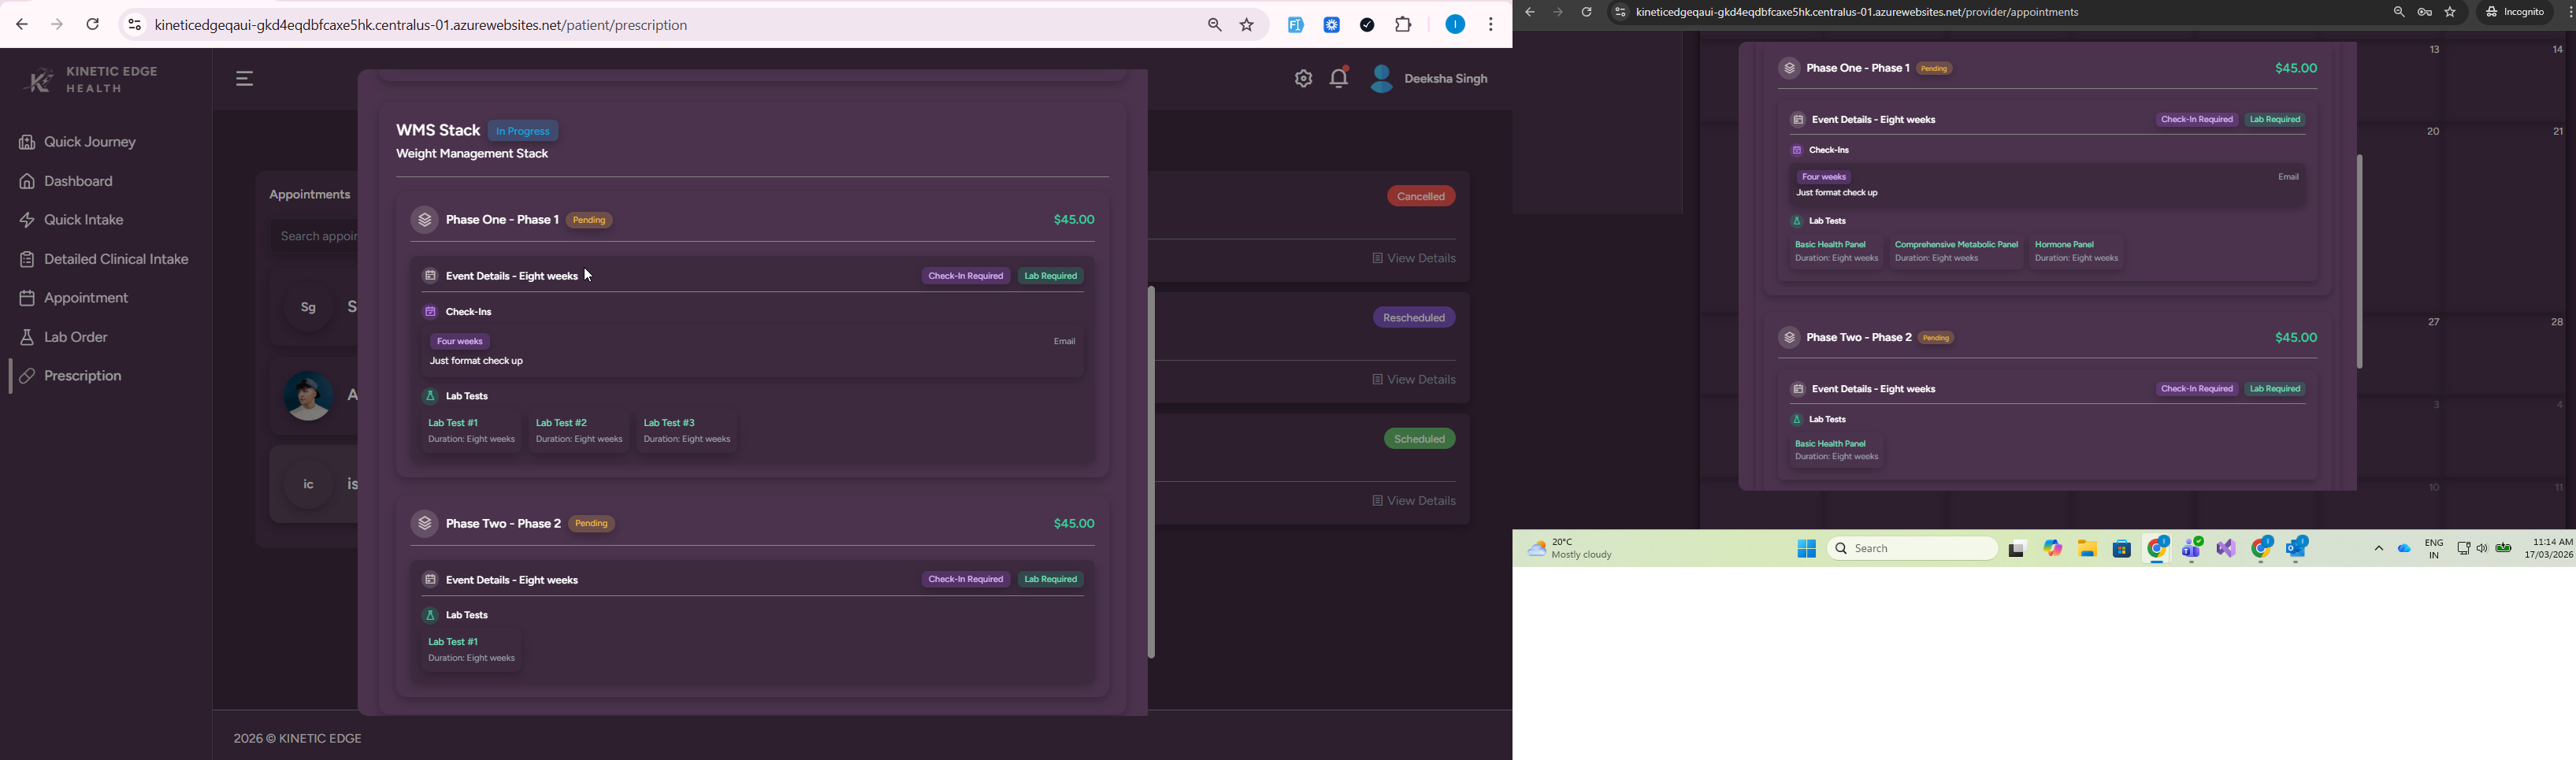Click View Details under the Scheduled appointment

pos(1413,501)
